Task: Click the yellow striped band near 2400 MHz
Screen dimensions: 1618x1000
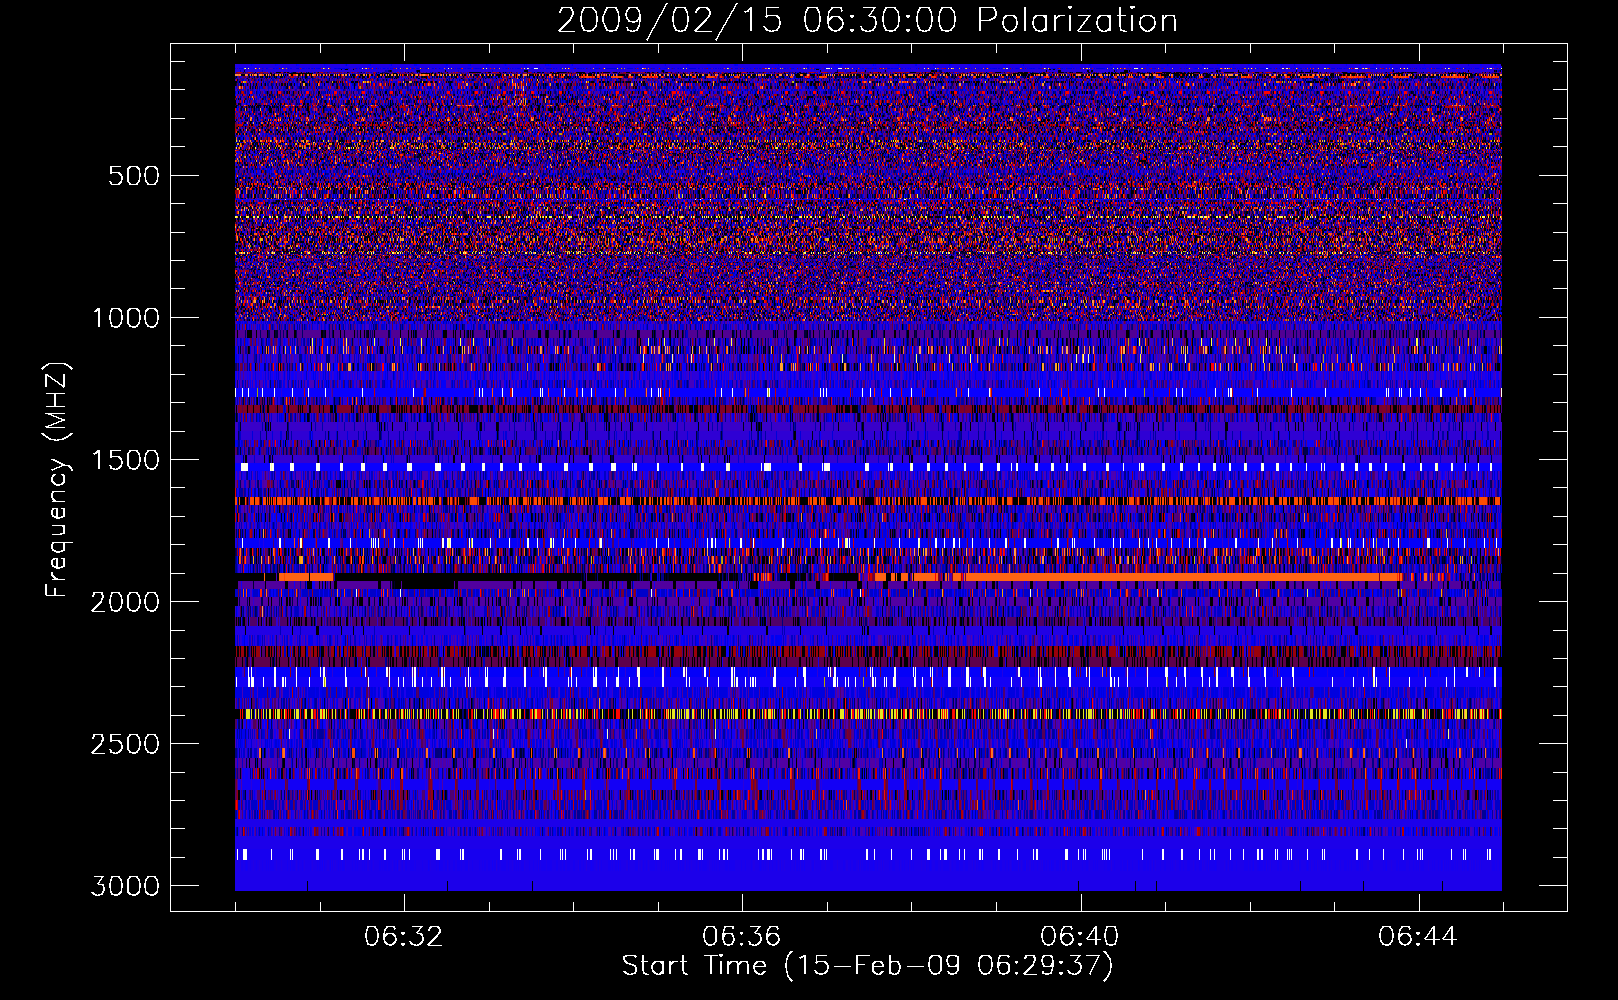Action: (868, 714)
